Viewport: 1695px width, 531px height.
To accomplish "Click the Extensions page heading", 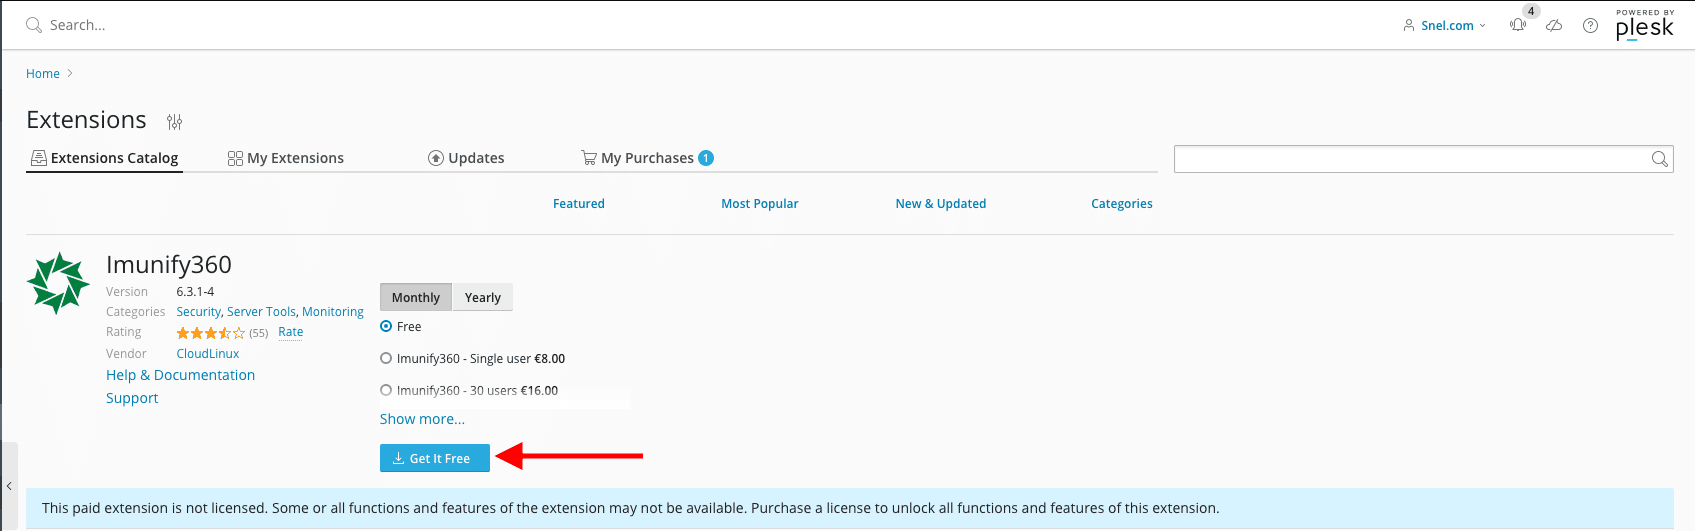I will (x=86, y=120).
